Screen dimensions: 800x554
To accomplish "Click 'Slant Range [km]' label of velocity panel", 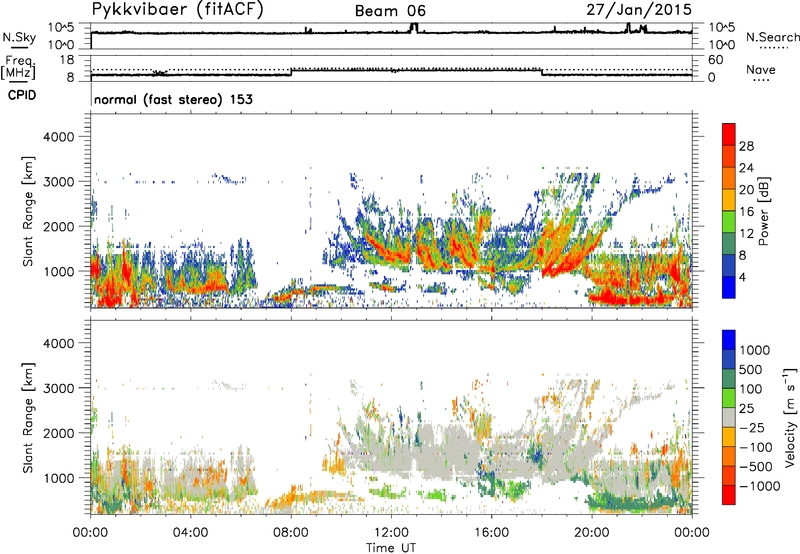I will point(28,418).
